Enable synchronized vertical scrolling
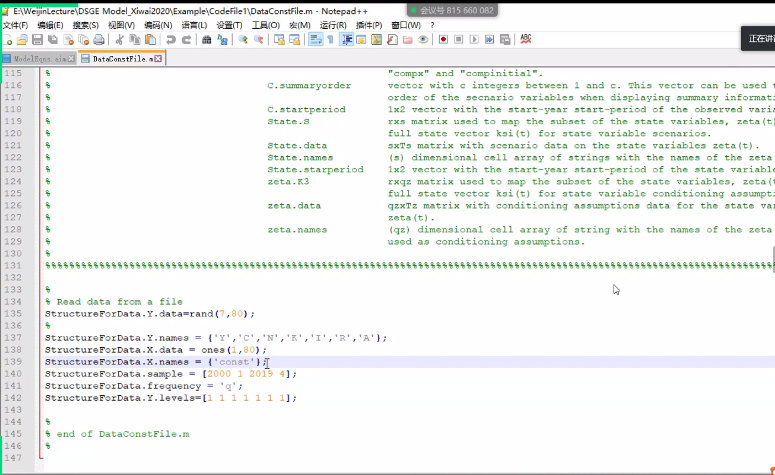The height and width of the screenshot is (475, 775). pyautogui.click(x=279, y=40)
